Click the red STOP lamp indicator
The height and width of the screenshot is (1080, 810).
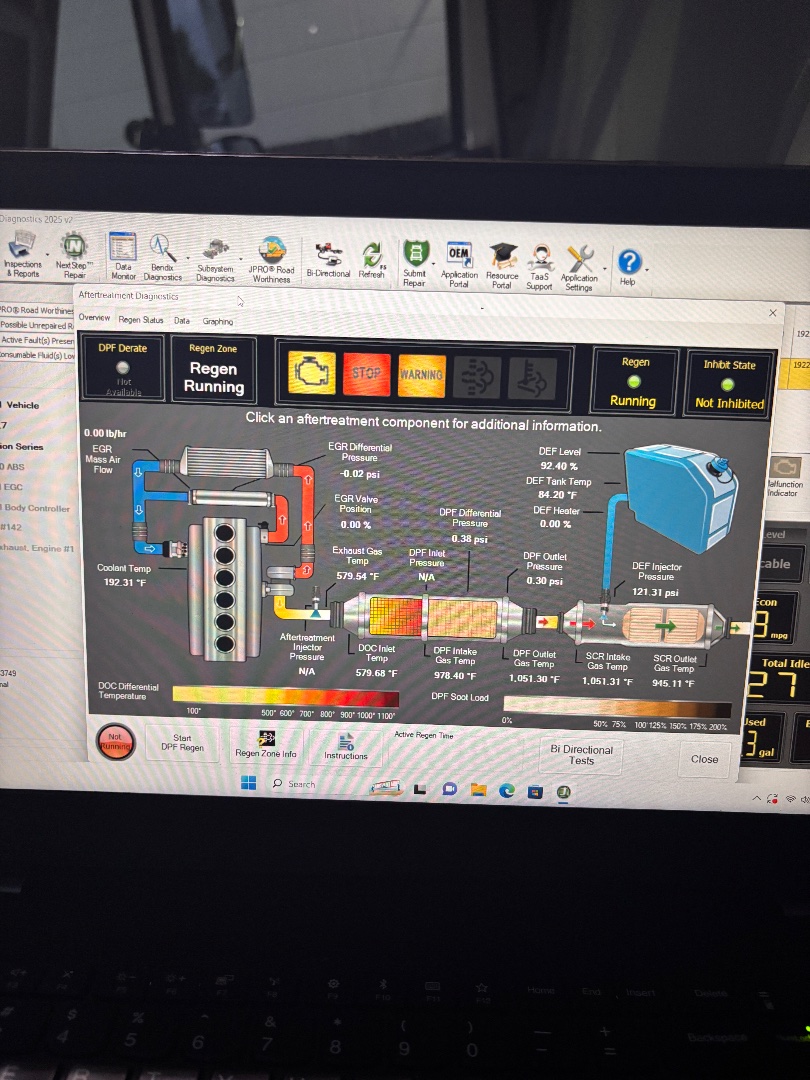point(366,373)
